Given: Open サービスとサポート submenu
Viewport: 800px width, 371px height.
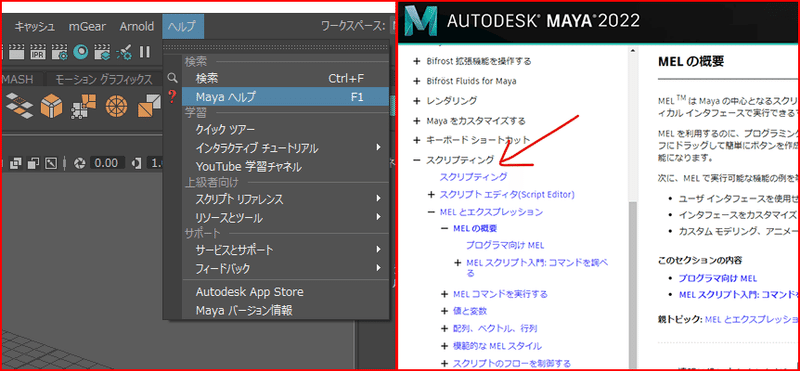Looking at the screenshot, I should click(285, 250).
